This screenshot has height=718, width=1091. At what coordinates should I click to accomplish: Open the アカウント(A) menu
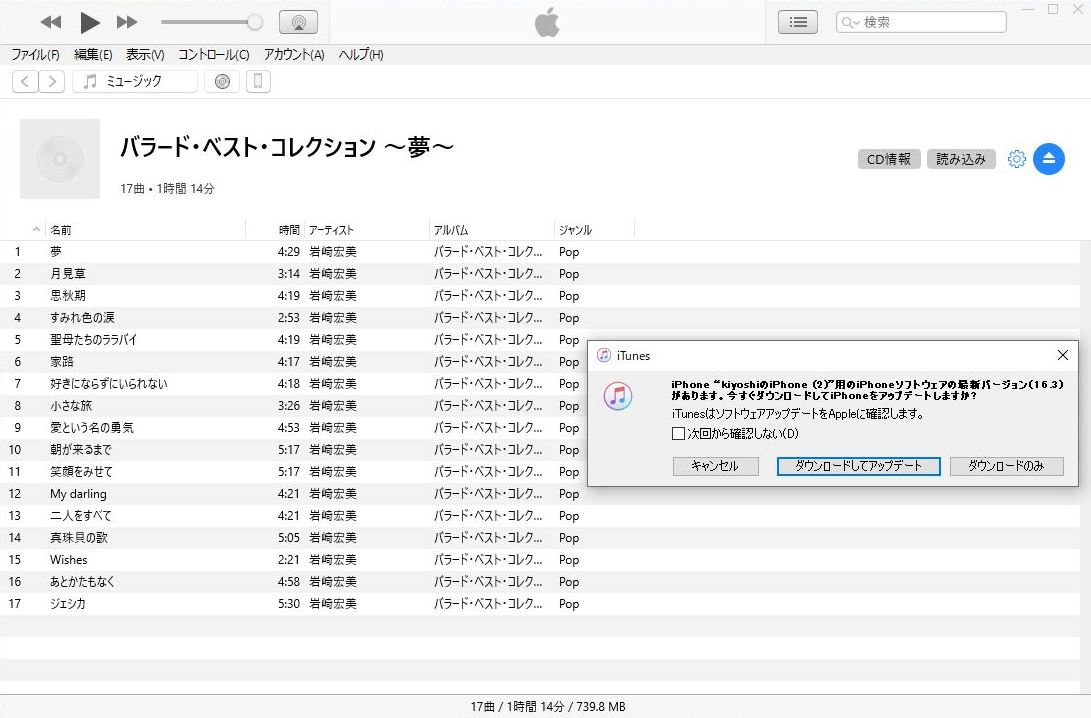tap(294, 54)
